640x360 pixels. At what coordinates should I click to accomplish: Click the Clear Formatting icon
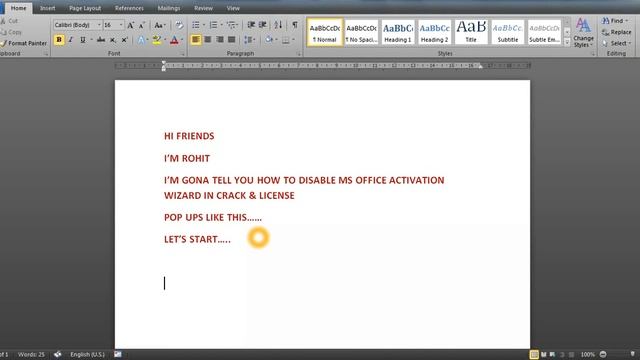[179, 25]
